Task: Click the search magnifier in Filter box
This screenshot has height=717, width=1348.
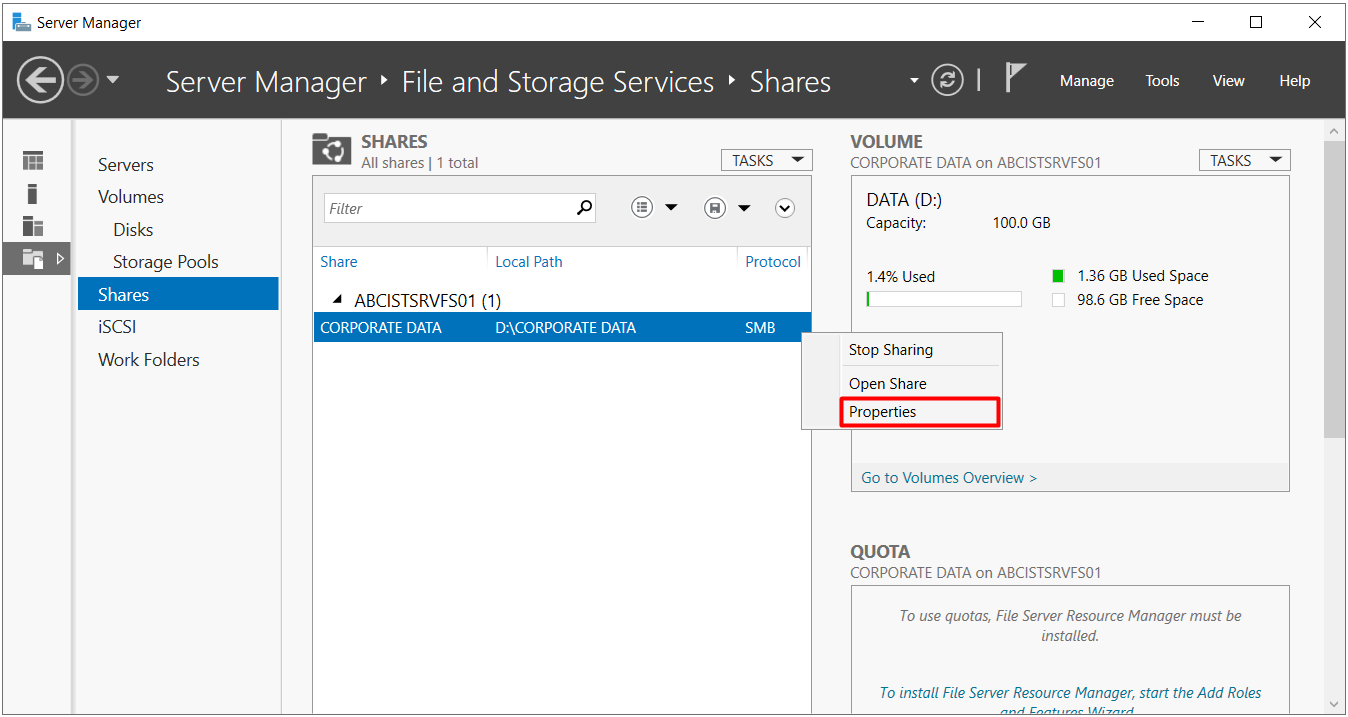Action: (x=585, y=208)
